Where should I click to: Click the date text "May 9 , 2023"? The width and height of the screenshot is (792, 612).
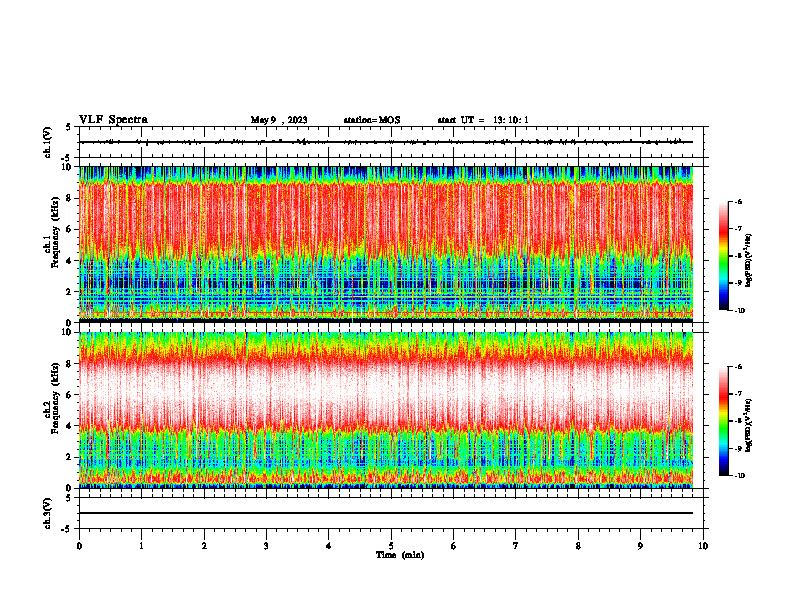point(279,120)
